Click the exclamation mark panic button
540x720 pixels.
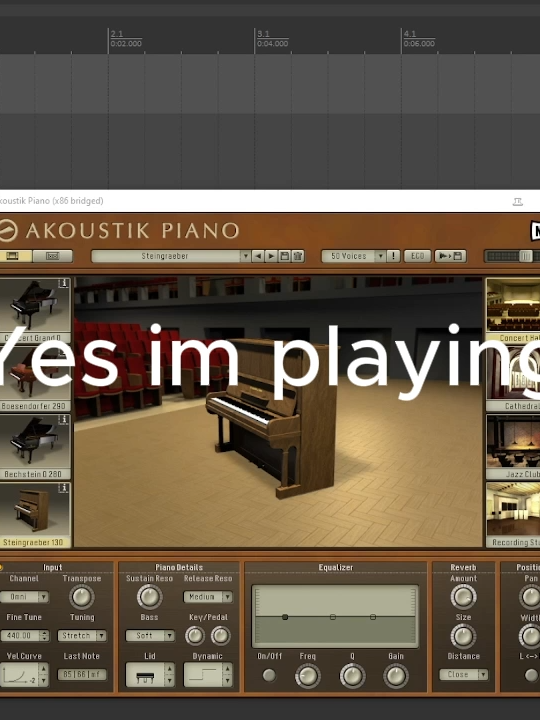394,256
